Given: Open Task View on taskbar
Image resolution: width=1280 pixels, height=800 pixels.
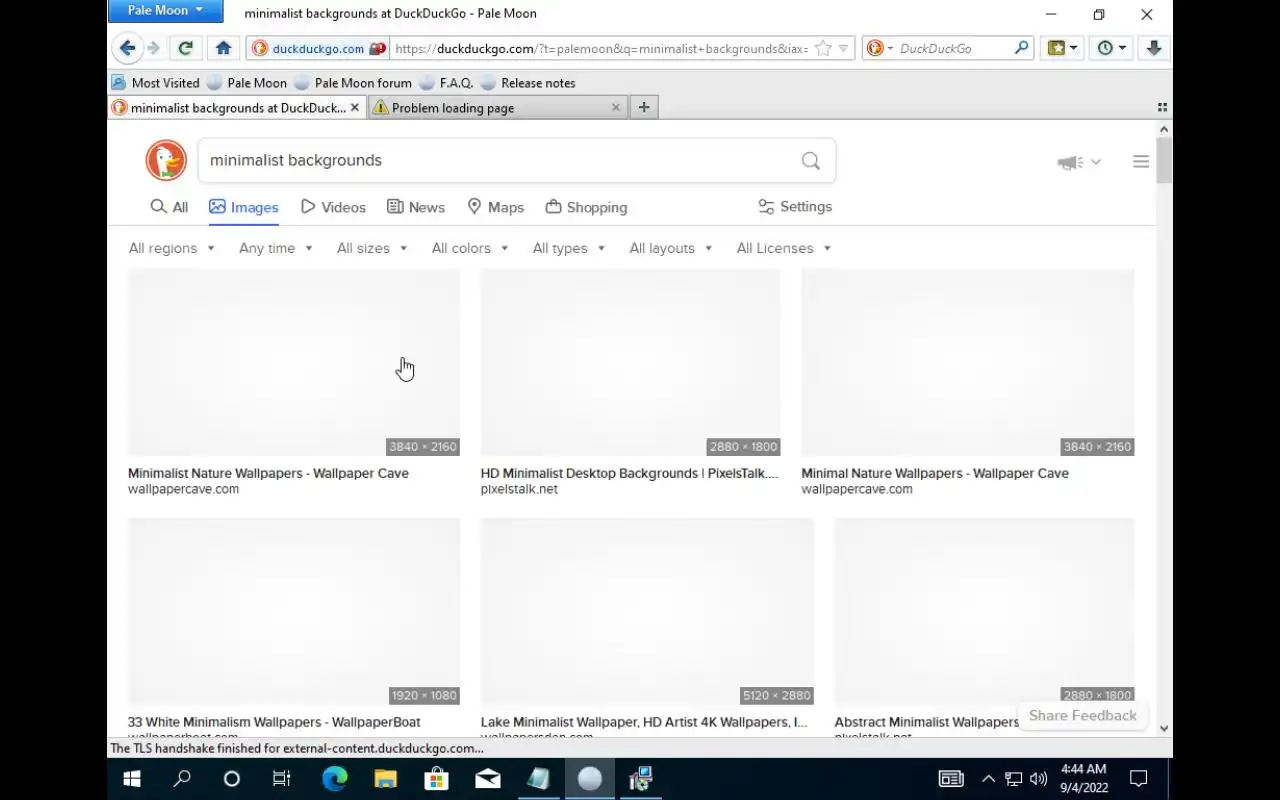Looking at the screenshot, I should tap(281, 779).
